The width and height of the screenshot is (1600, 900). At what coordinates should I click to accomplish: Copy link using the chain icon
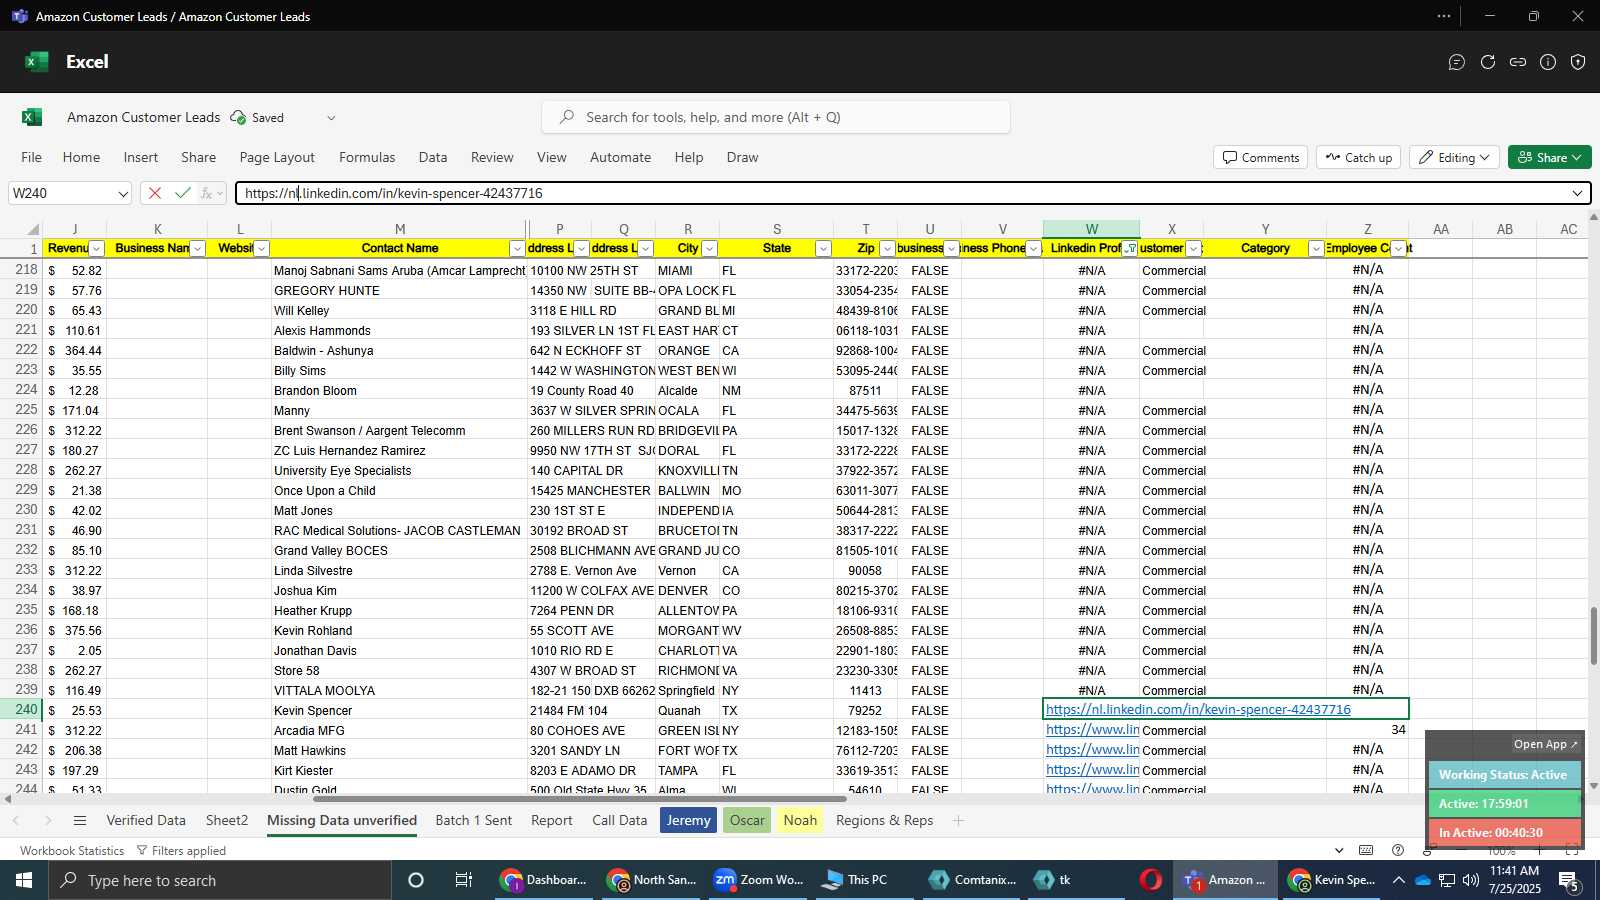pyautogui.click(x=1518, y=62)
